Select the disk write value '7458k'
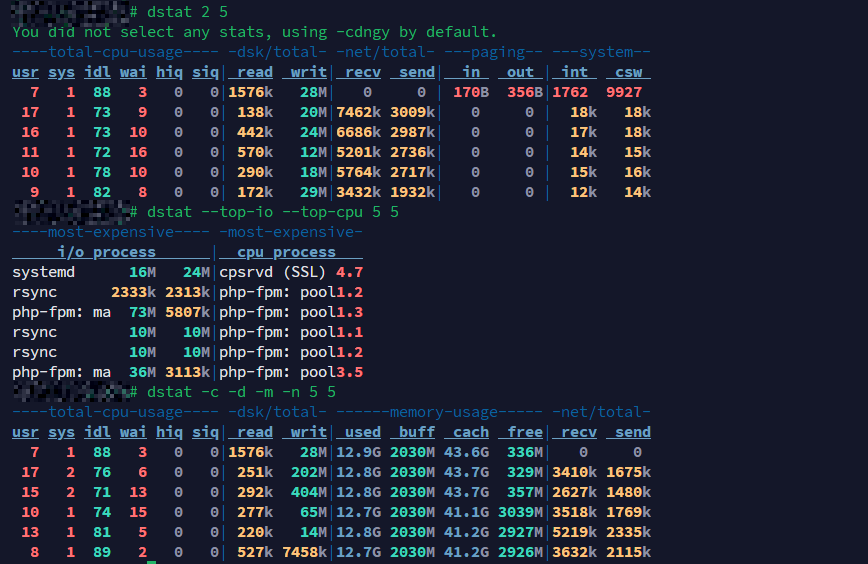 pyautogui.click(x=304, y=552)
